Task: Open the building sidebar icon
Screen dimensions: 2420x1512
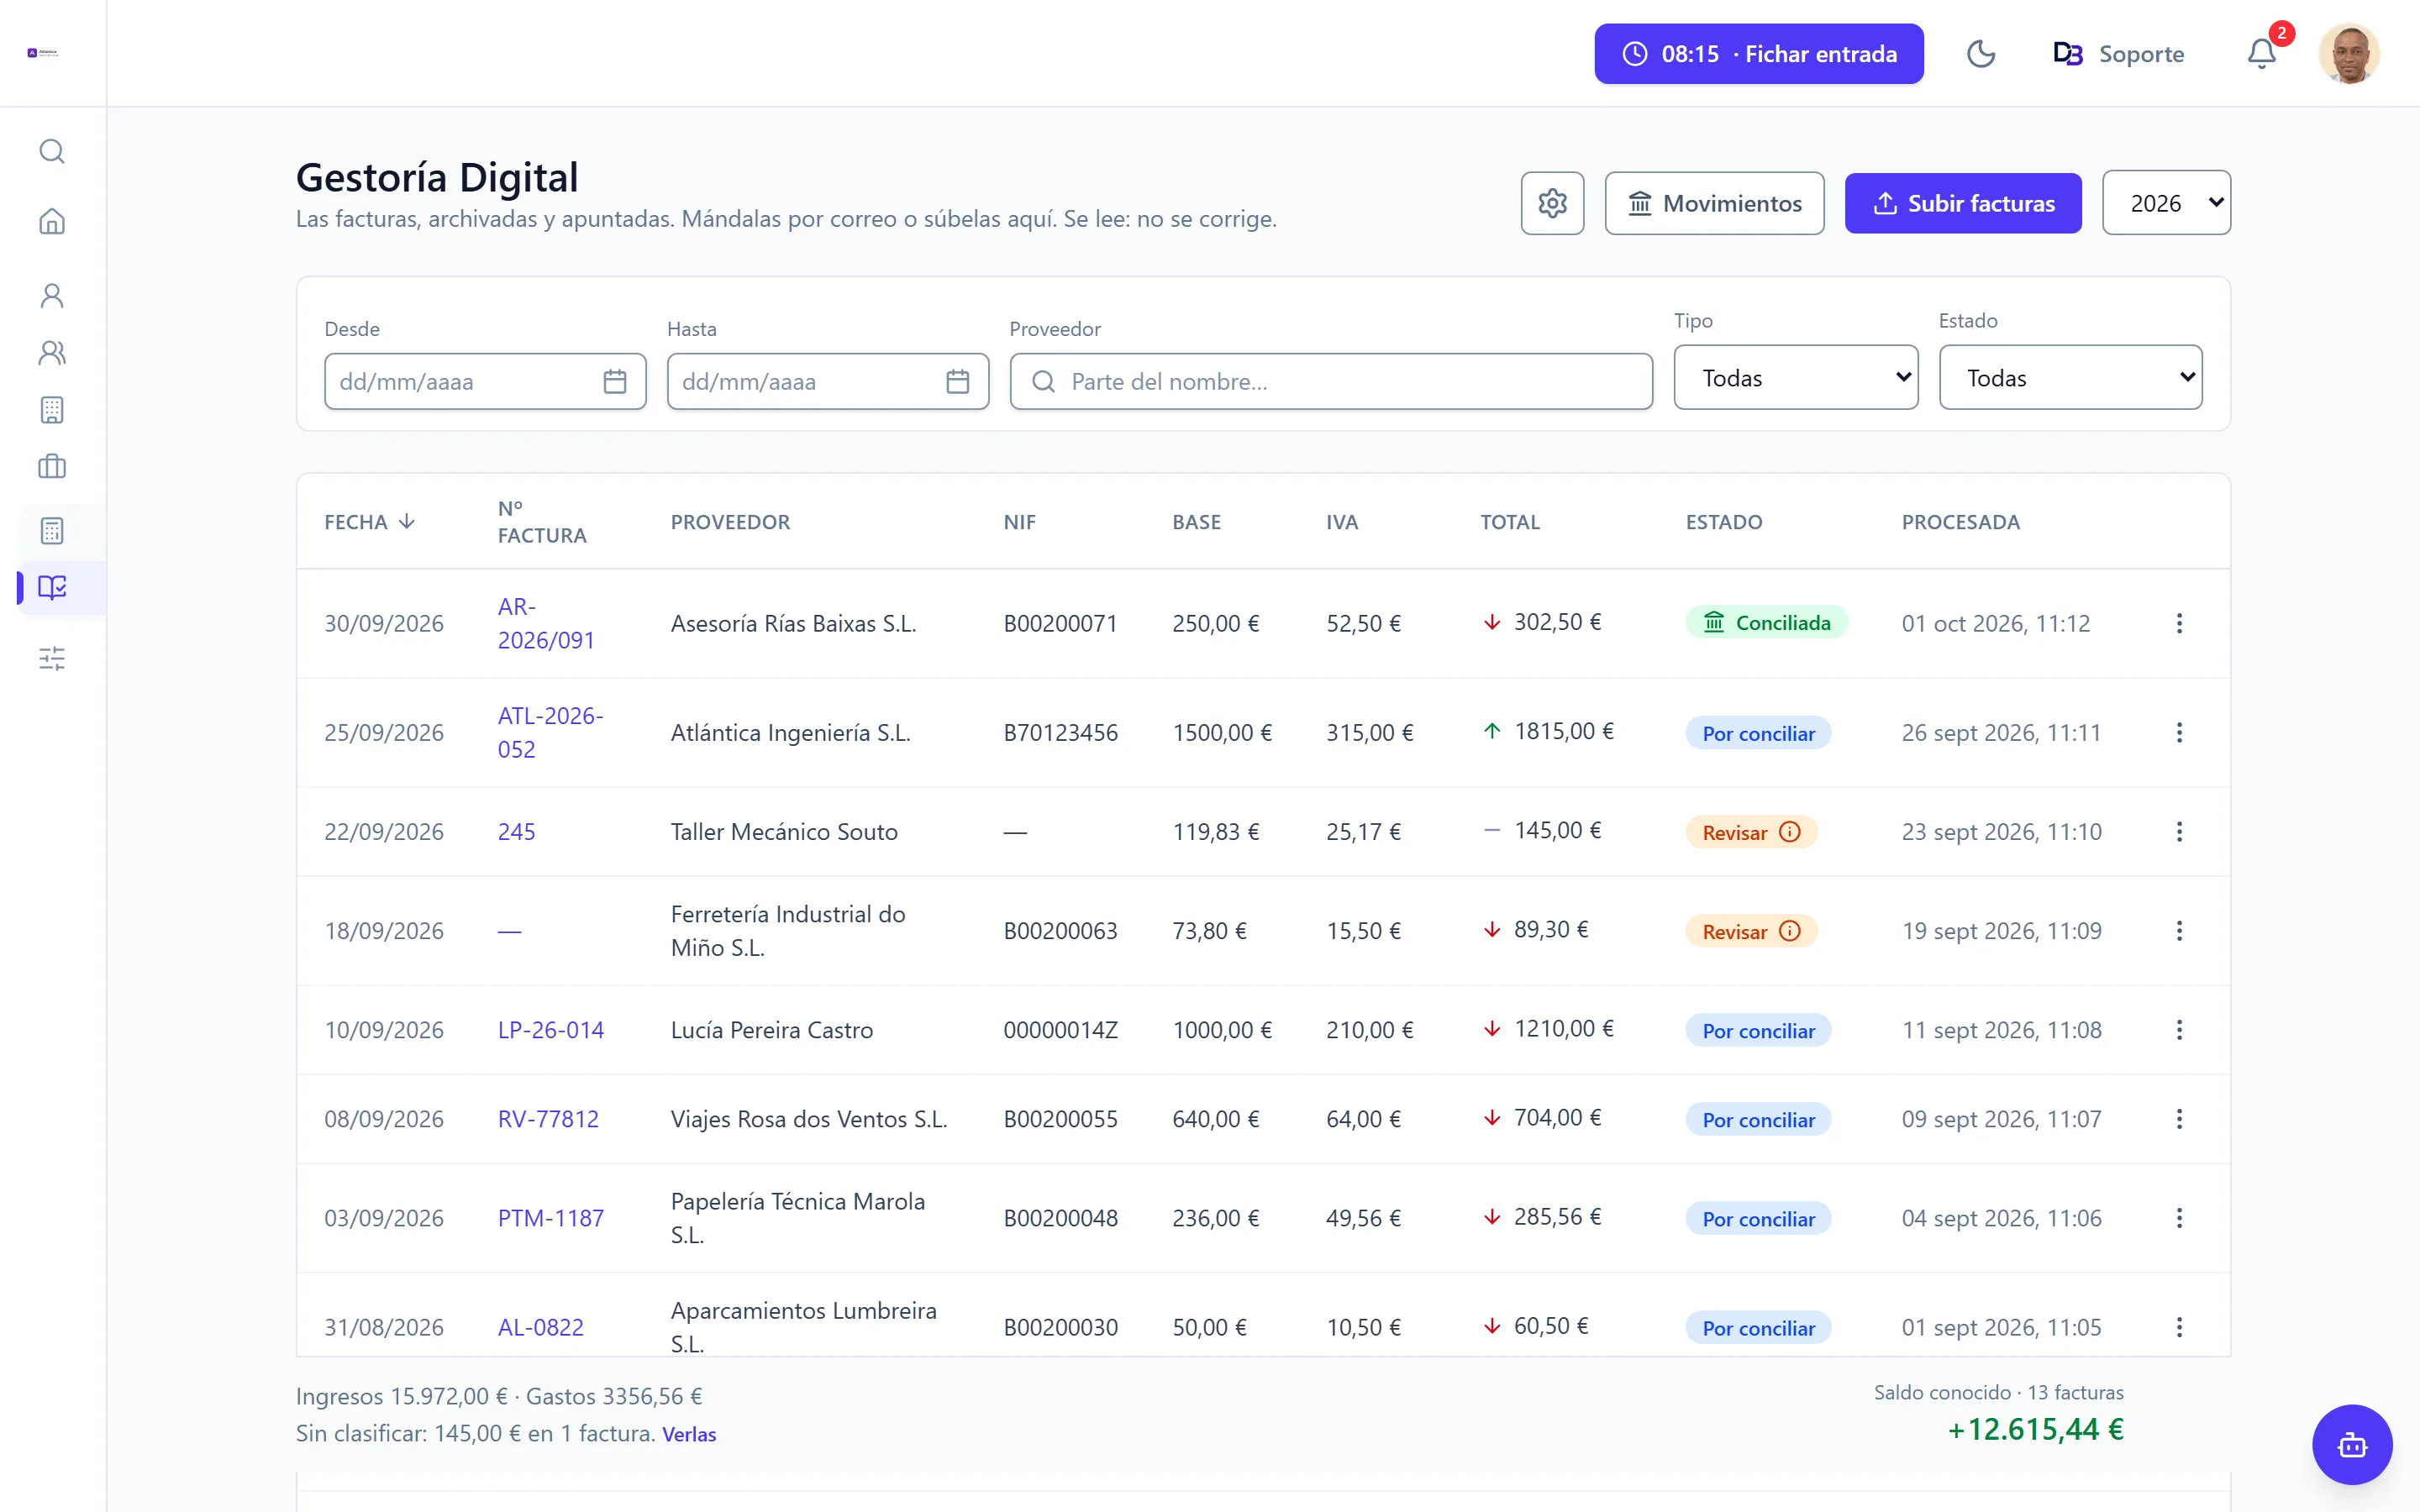Action: pos(52,409)
